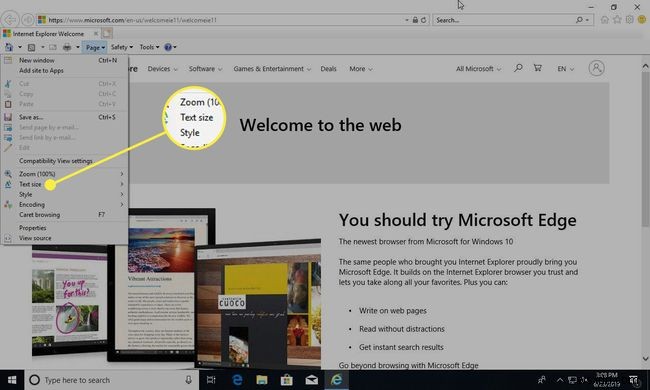The width and height of the screenshot is (650, 390).
Task: Click the Print icon in the command bar
Action: coord(67,47)
